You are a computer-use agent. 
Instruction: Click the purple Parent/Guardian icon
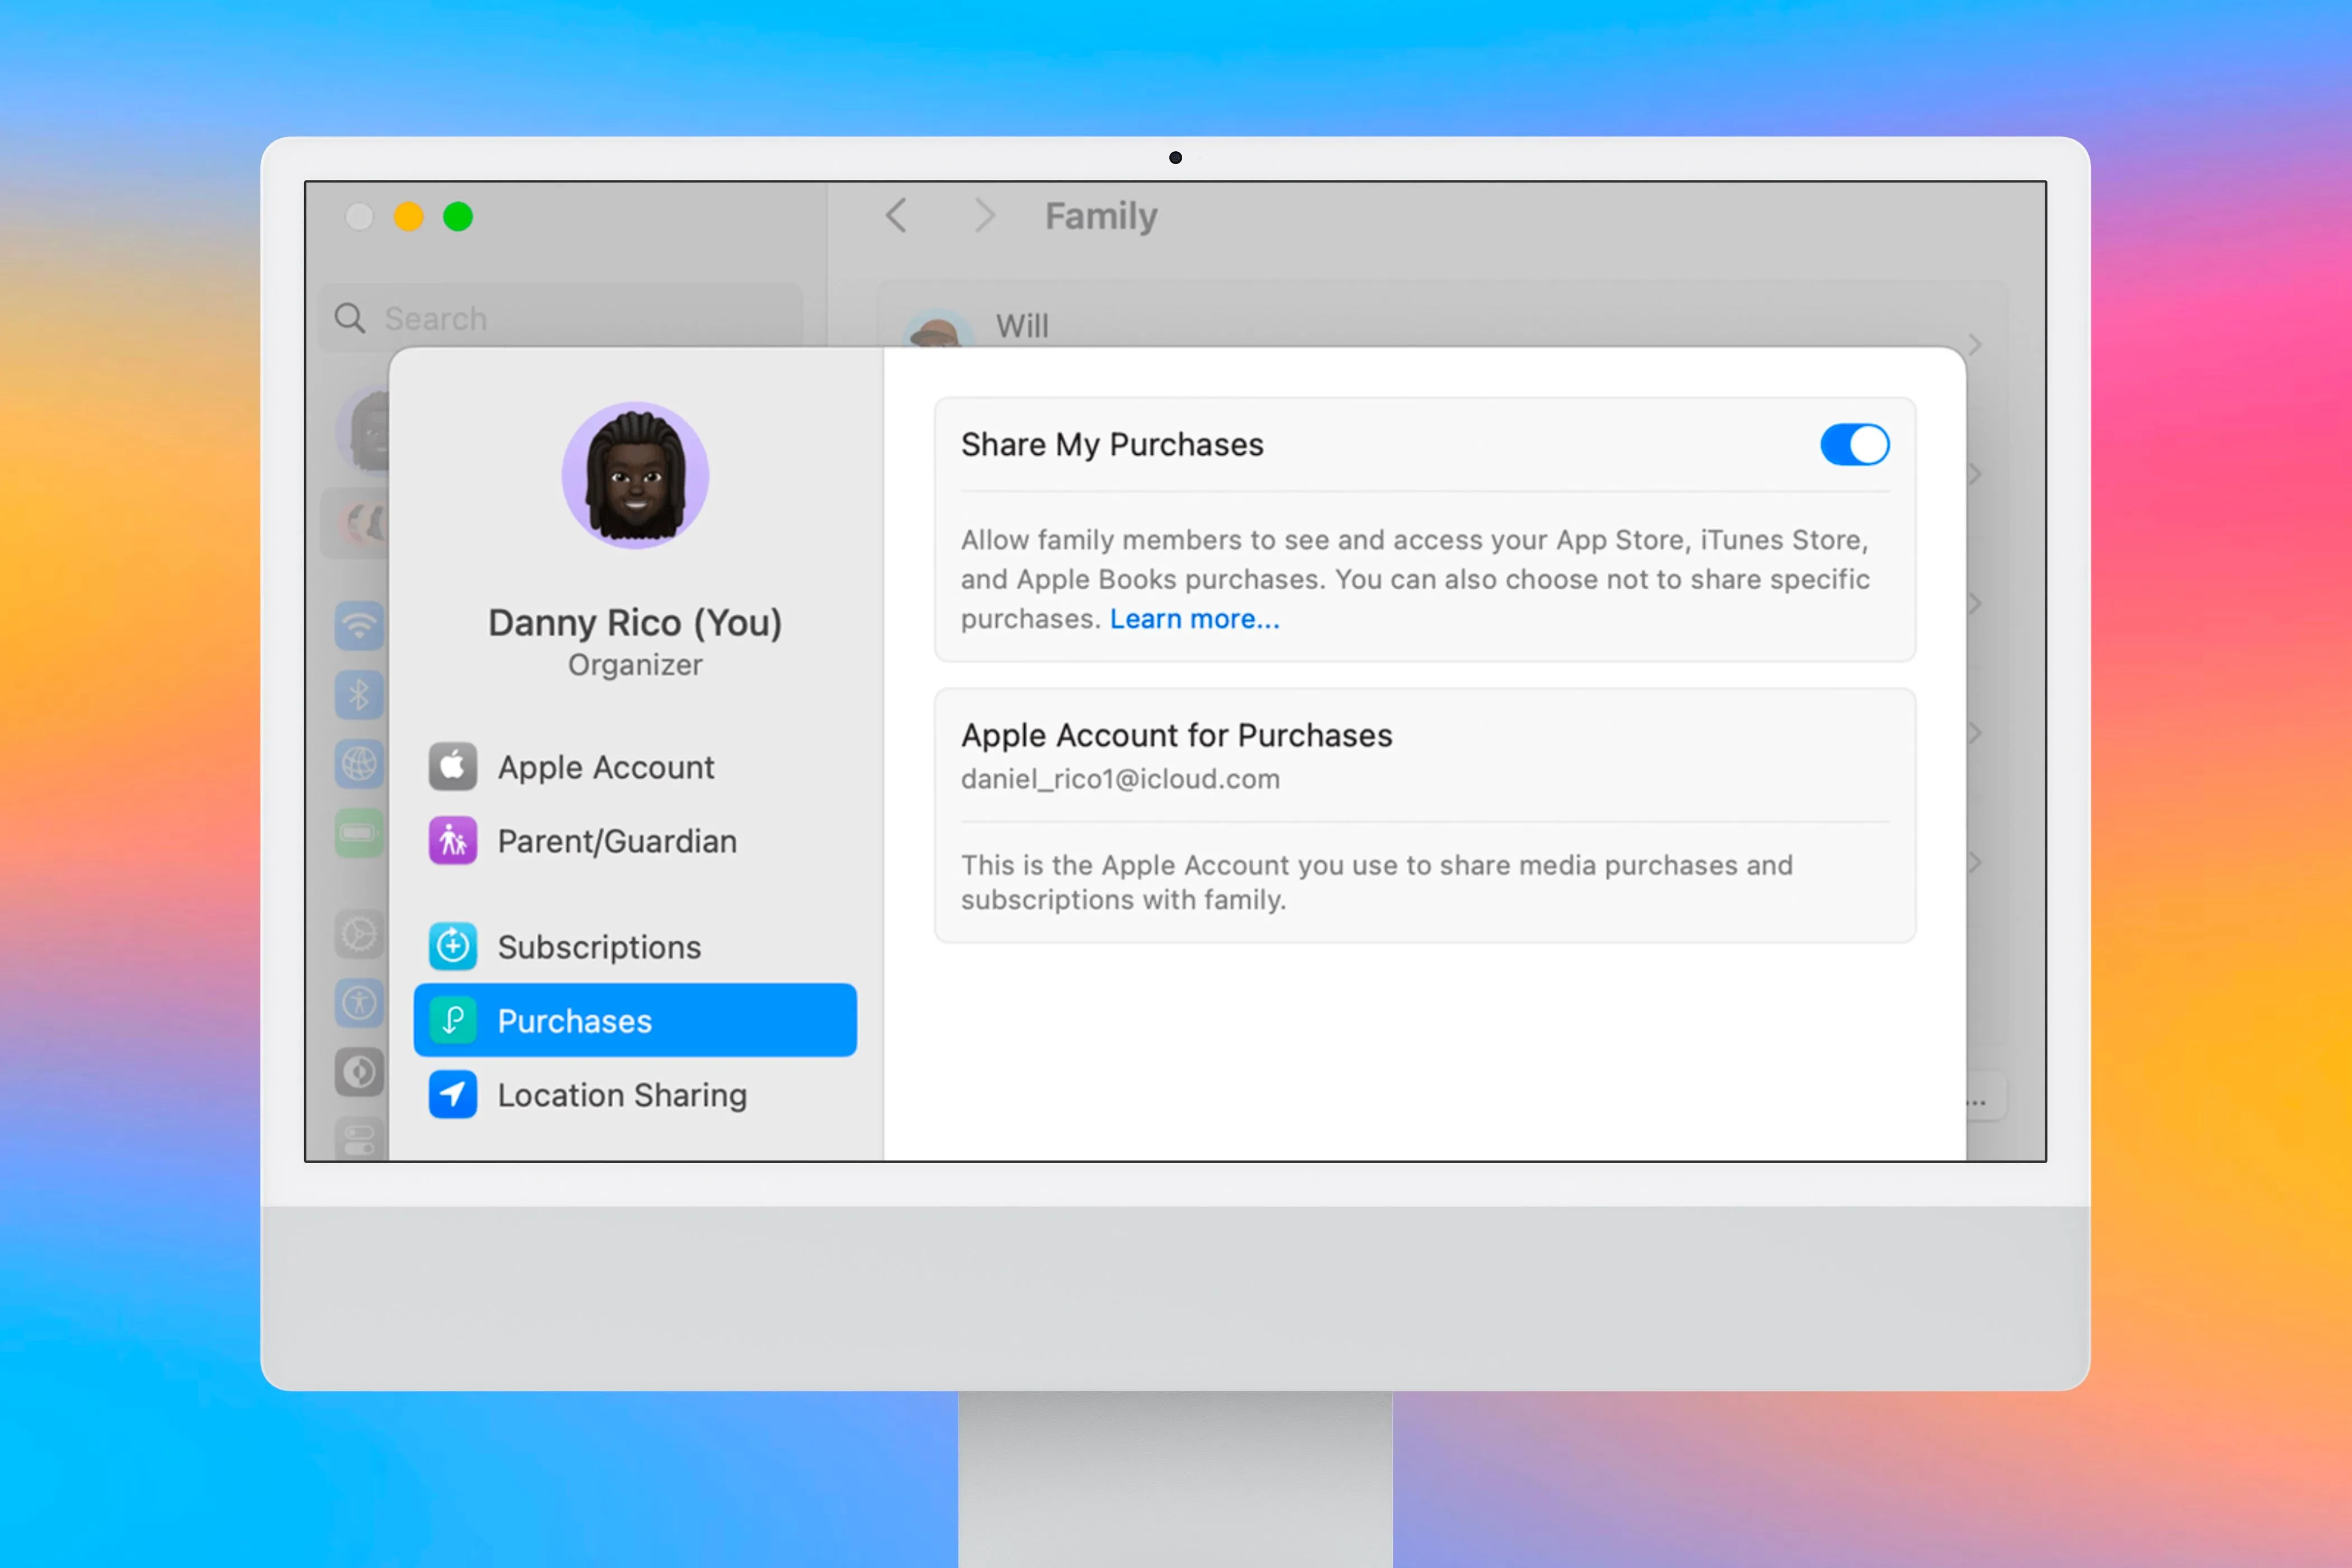(452, 841)
